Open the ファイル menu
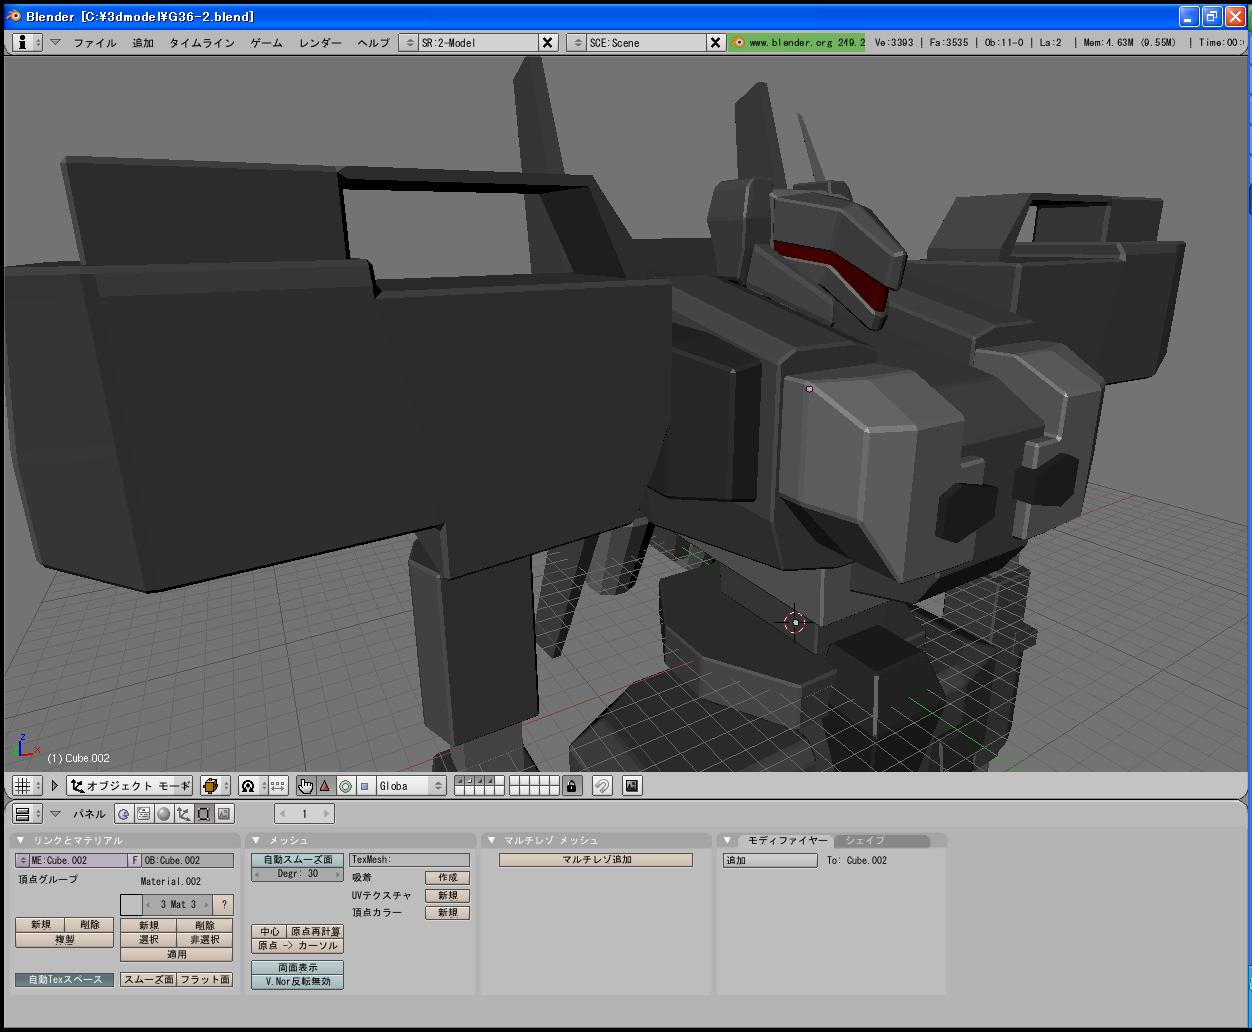Viewport: 1252px width, 1032px height. pyautogui.click(x=95, y=43)
